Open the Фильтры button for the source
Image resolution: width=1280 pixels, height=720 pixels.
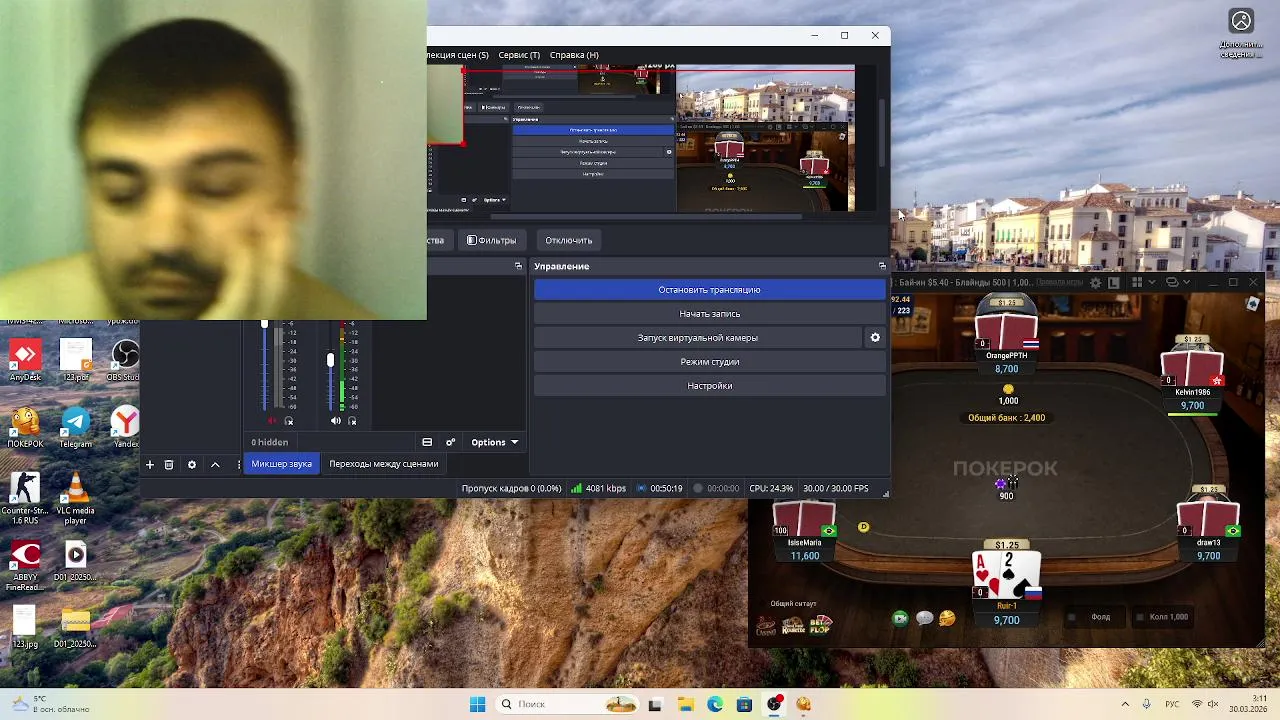click(492, 240)
